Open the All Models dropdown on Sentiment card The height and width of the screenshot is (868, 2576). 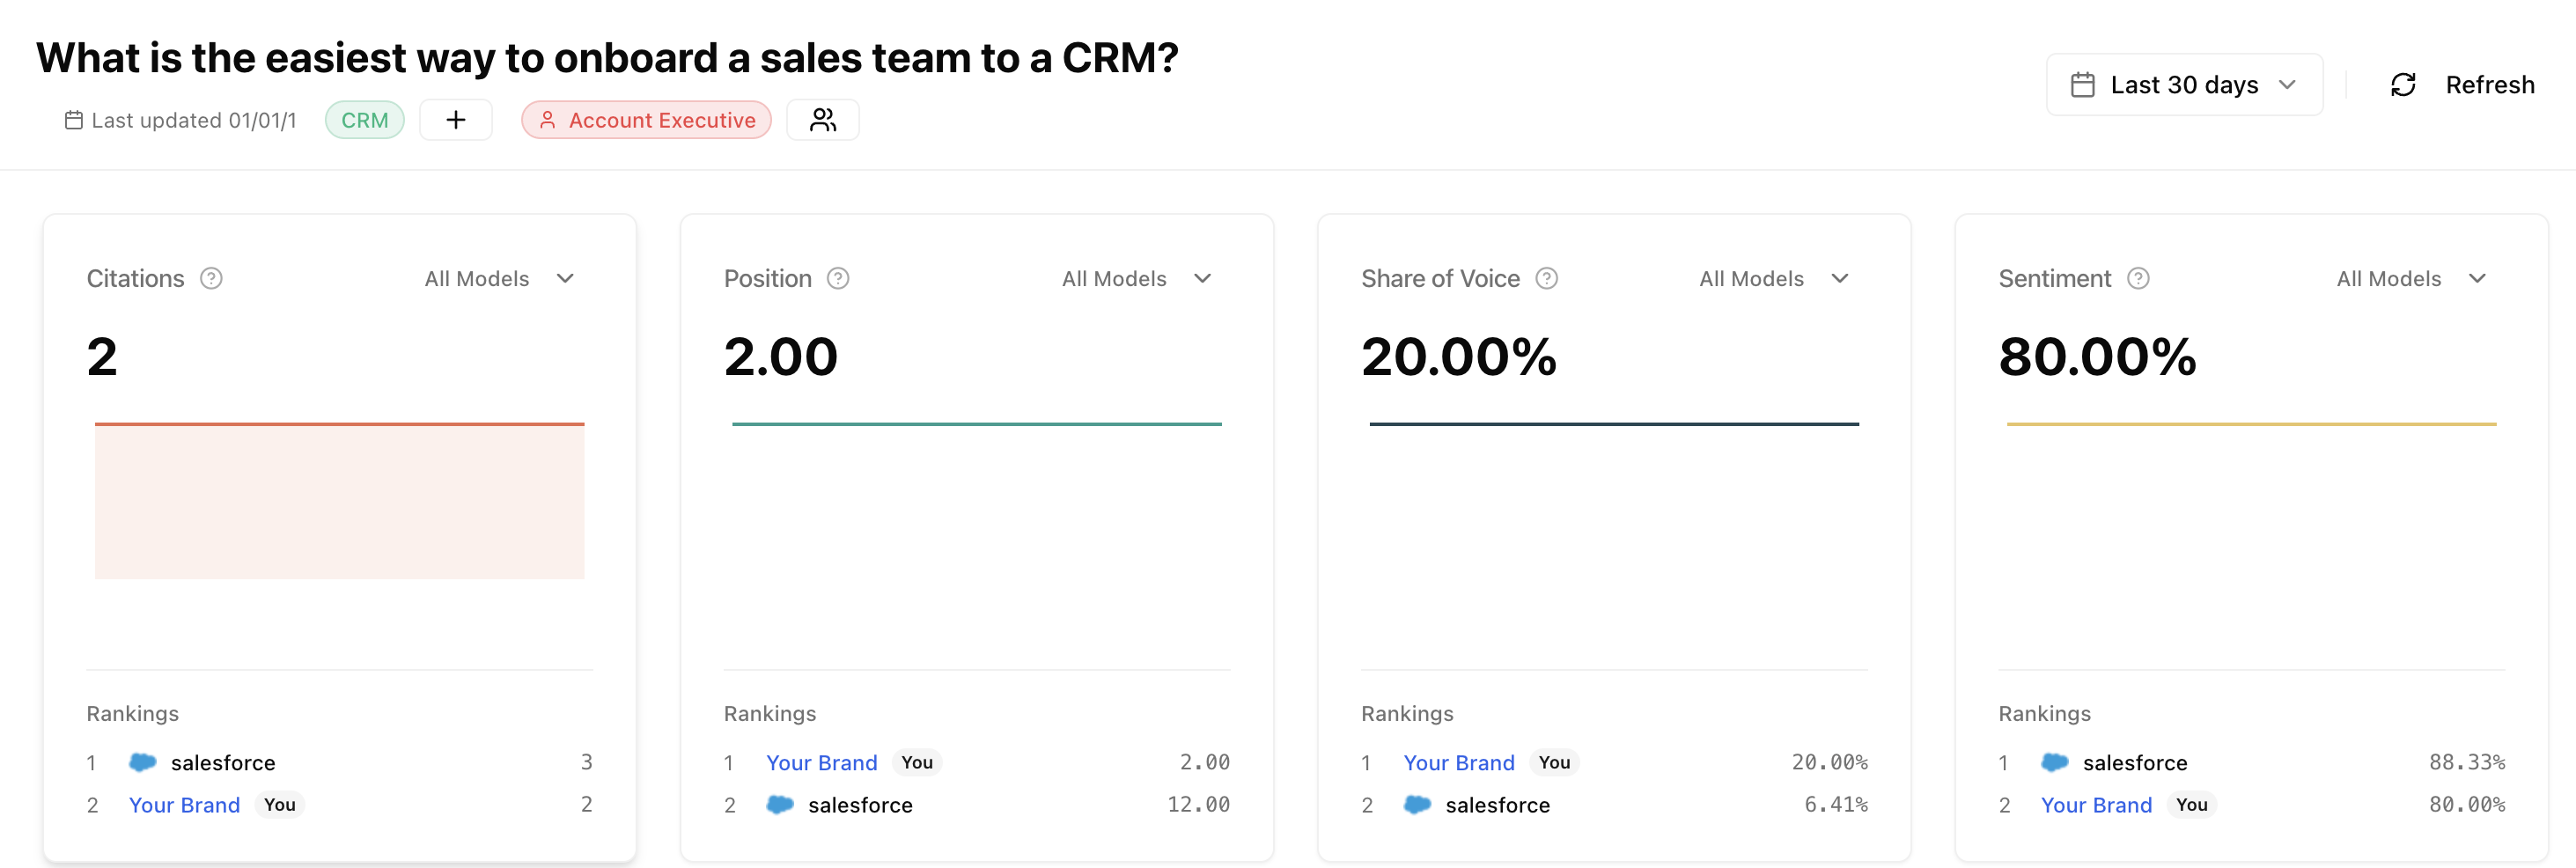(x=2411, y=279)
